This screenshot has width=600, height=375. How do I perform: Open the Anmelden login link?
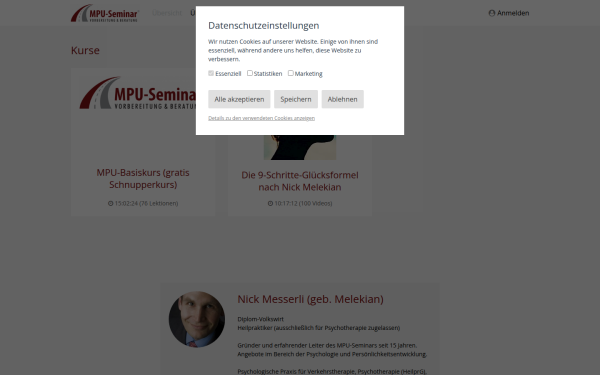(509, 13)
